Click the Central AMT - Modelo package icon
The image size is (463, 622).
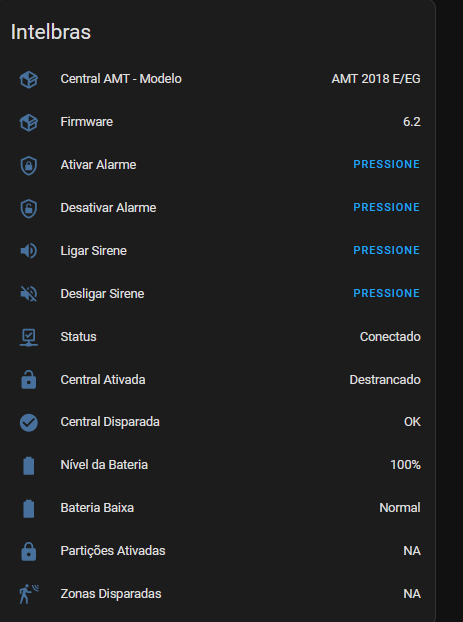[x=29, y=79]
